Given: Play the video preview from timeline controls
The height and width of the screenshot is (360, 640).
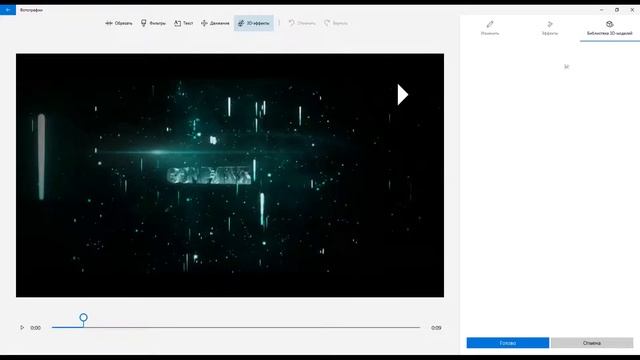Looking at the screenshot, I should (x=22, y=327).
